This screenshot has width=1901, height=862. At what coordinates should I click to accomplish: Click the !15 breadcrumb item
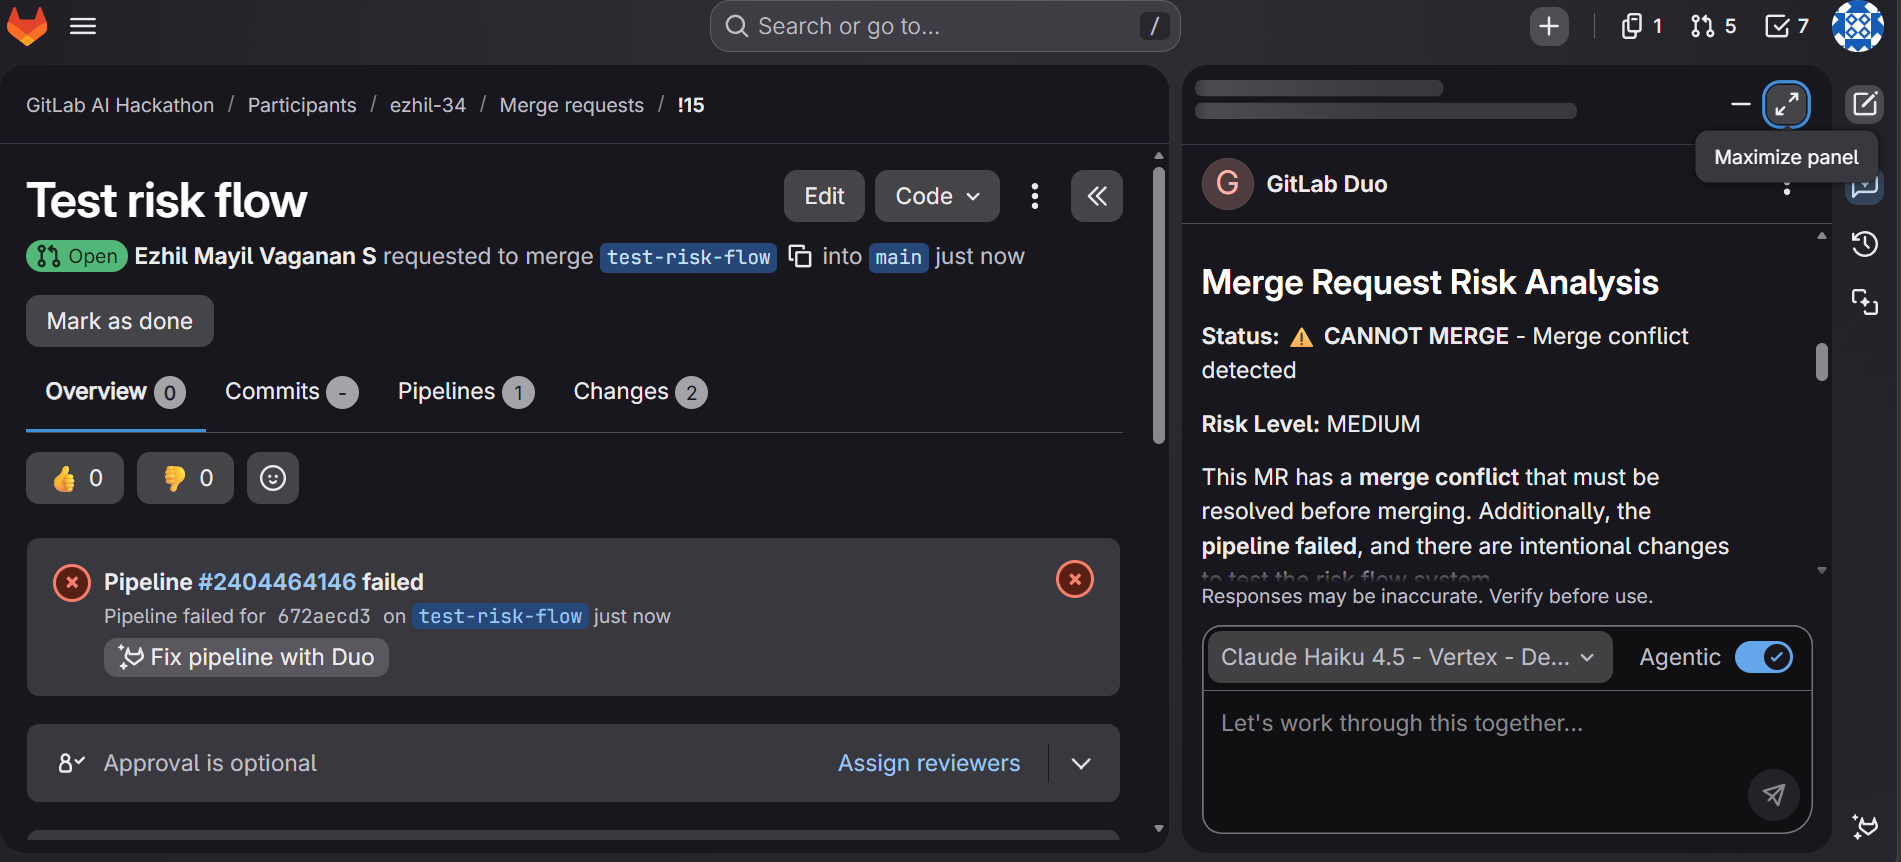pos(691,105)
